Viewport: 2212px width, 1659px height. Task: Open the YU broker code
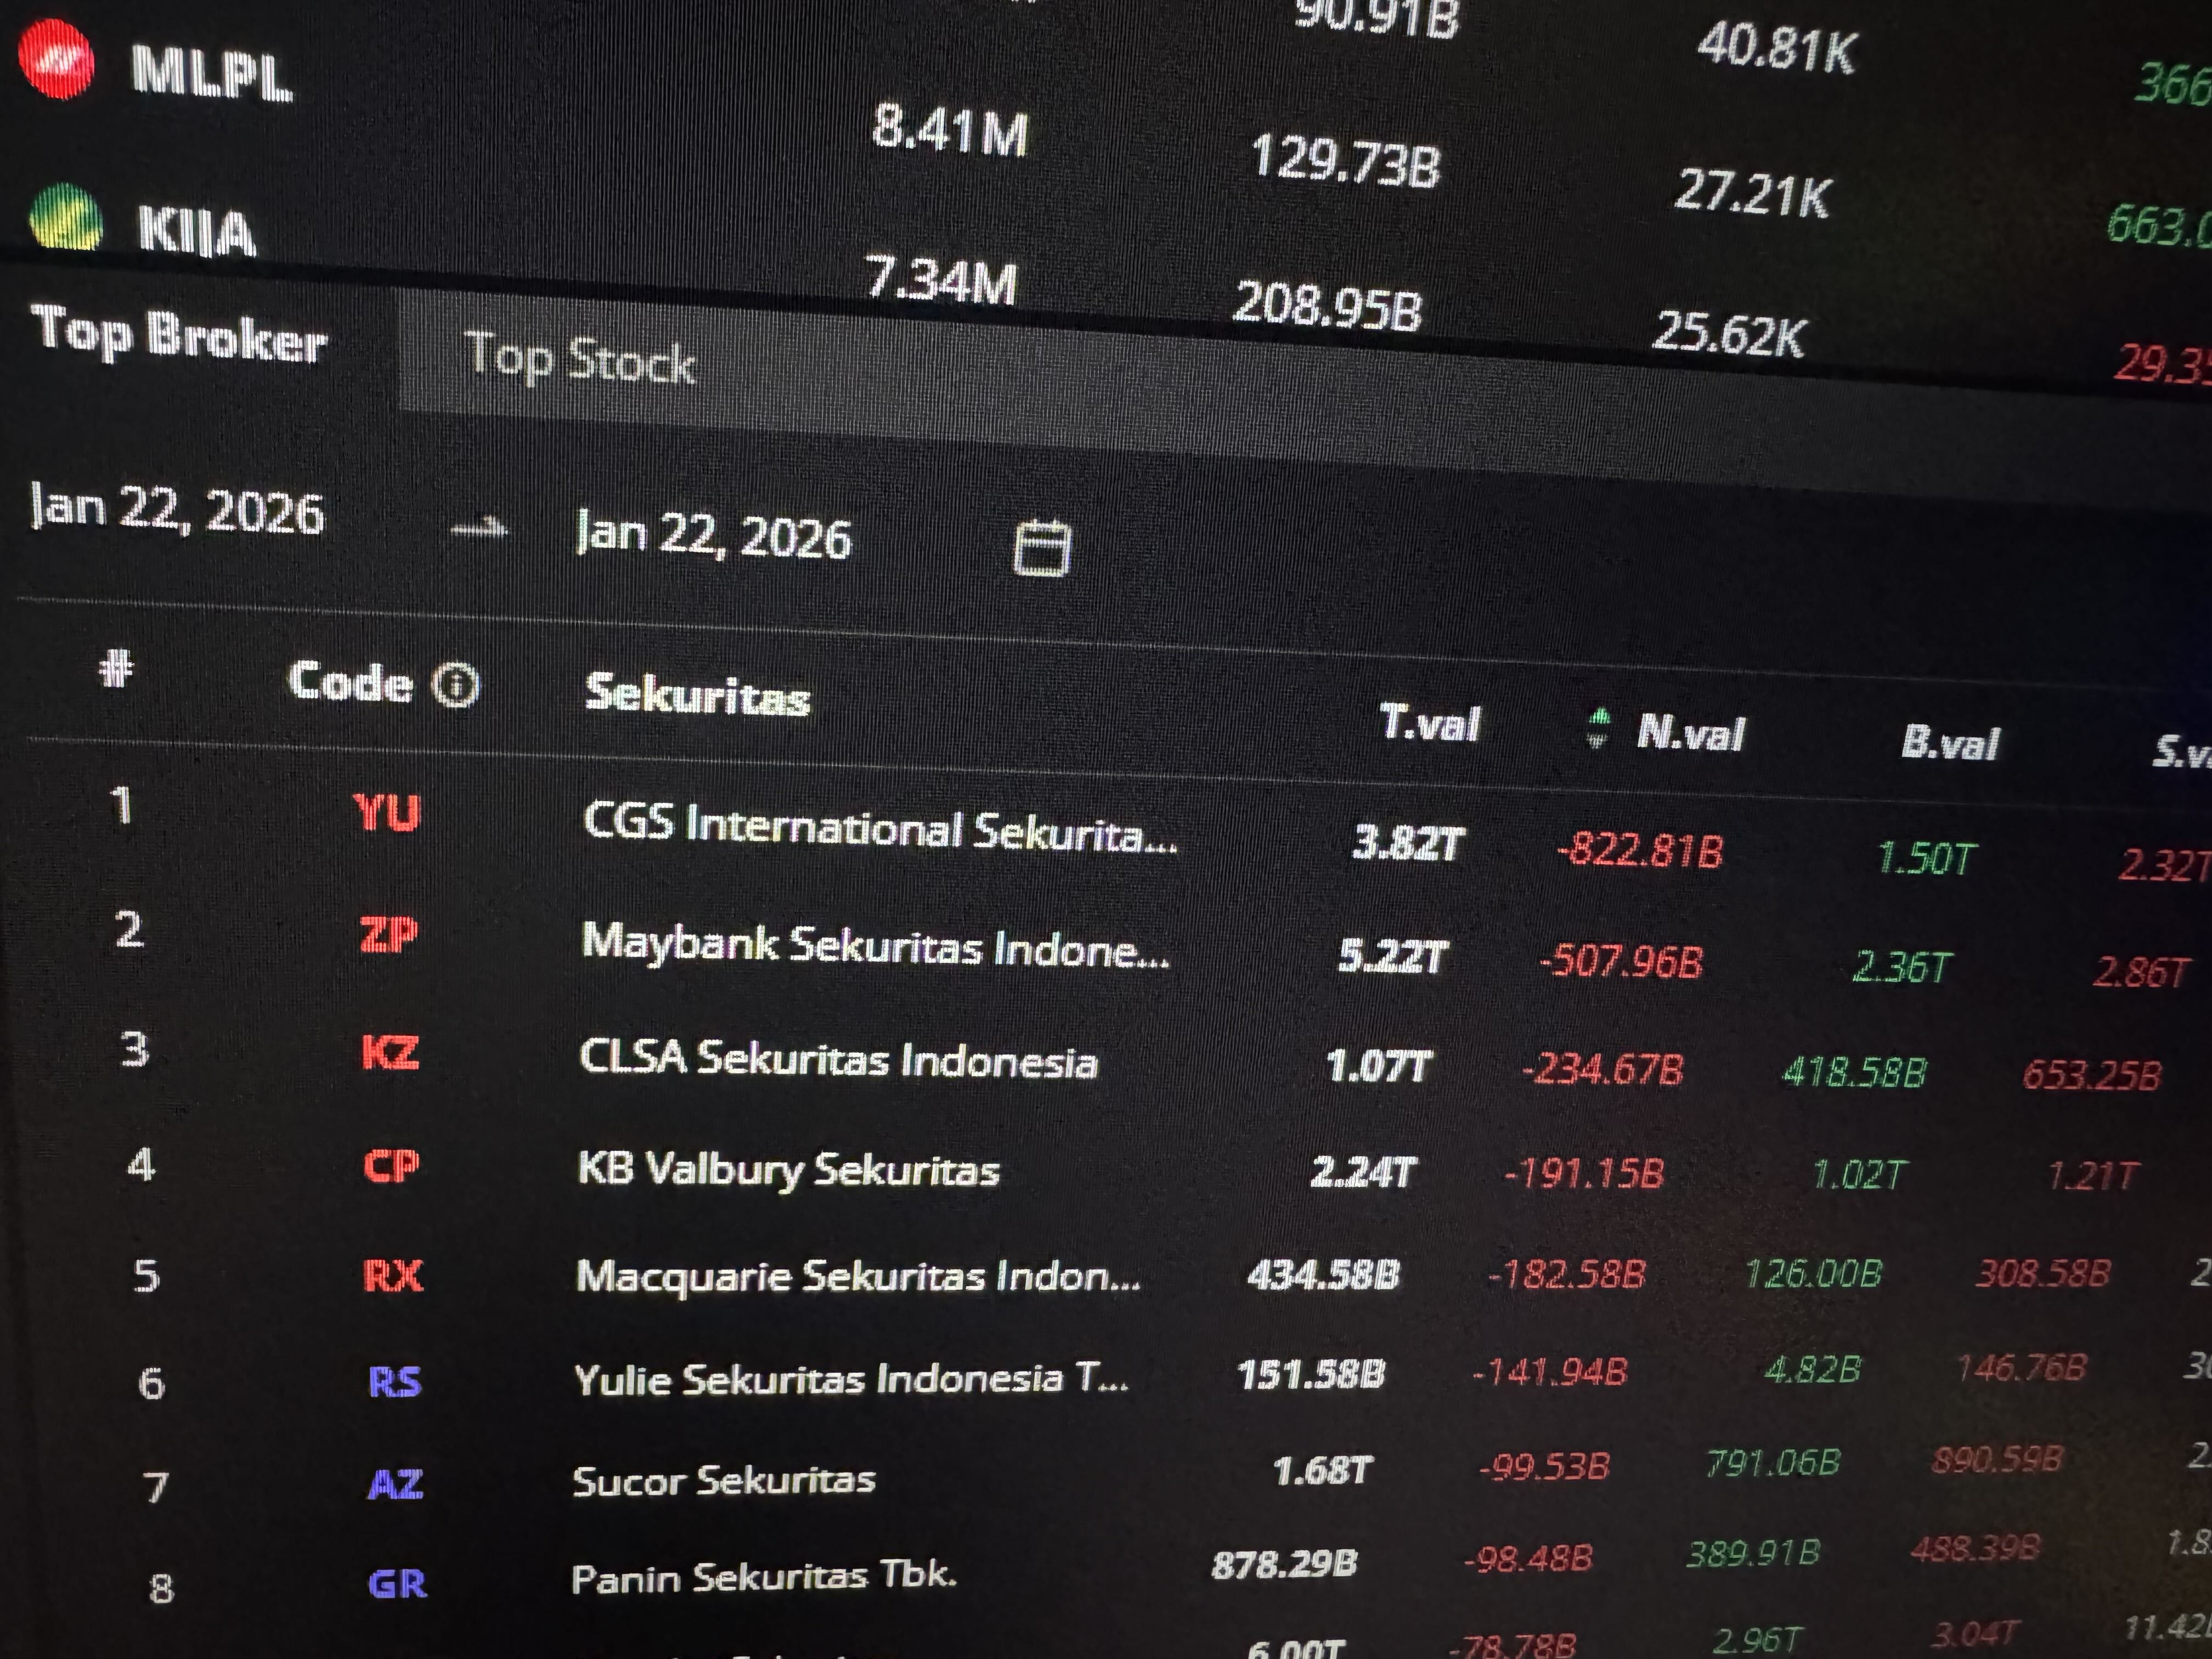pos(387,813)
